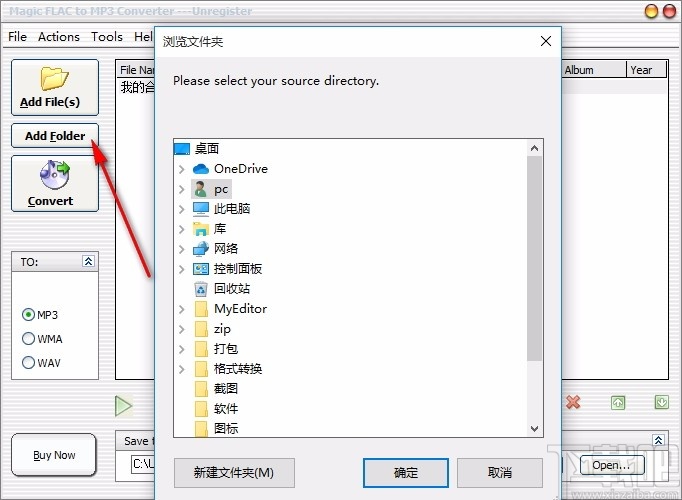
Task: Click the red close button in title bar
Action: [669, 11]
